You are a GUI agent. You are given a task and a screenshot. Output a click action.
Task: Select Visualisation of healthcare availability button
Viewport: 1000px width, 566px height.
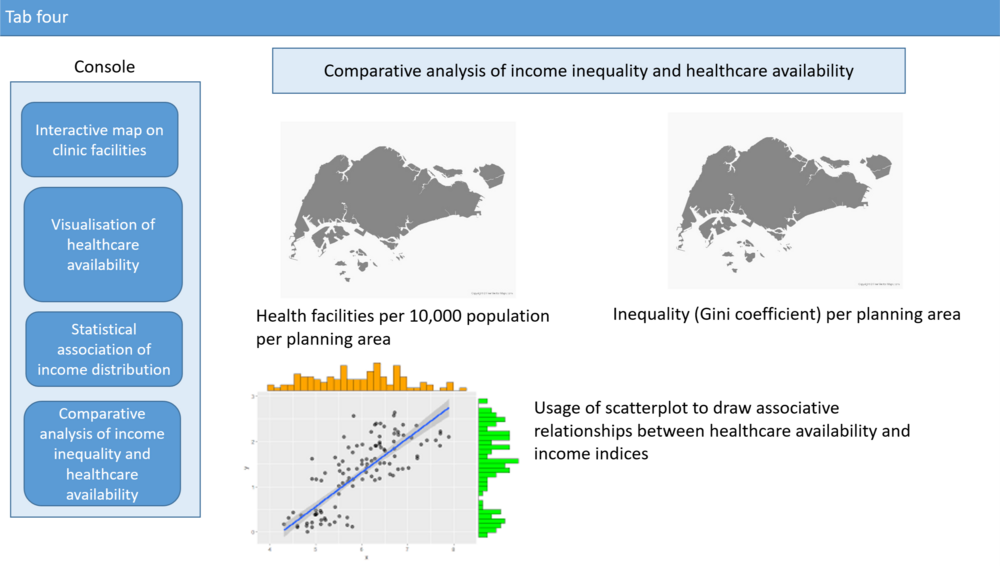(x=103, y=245)
